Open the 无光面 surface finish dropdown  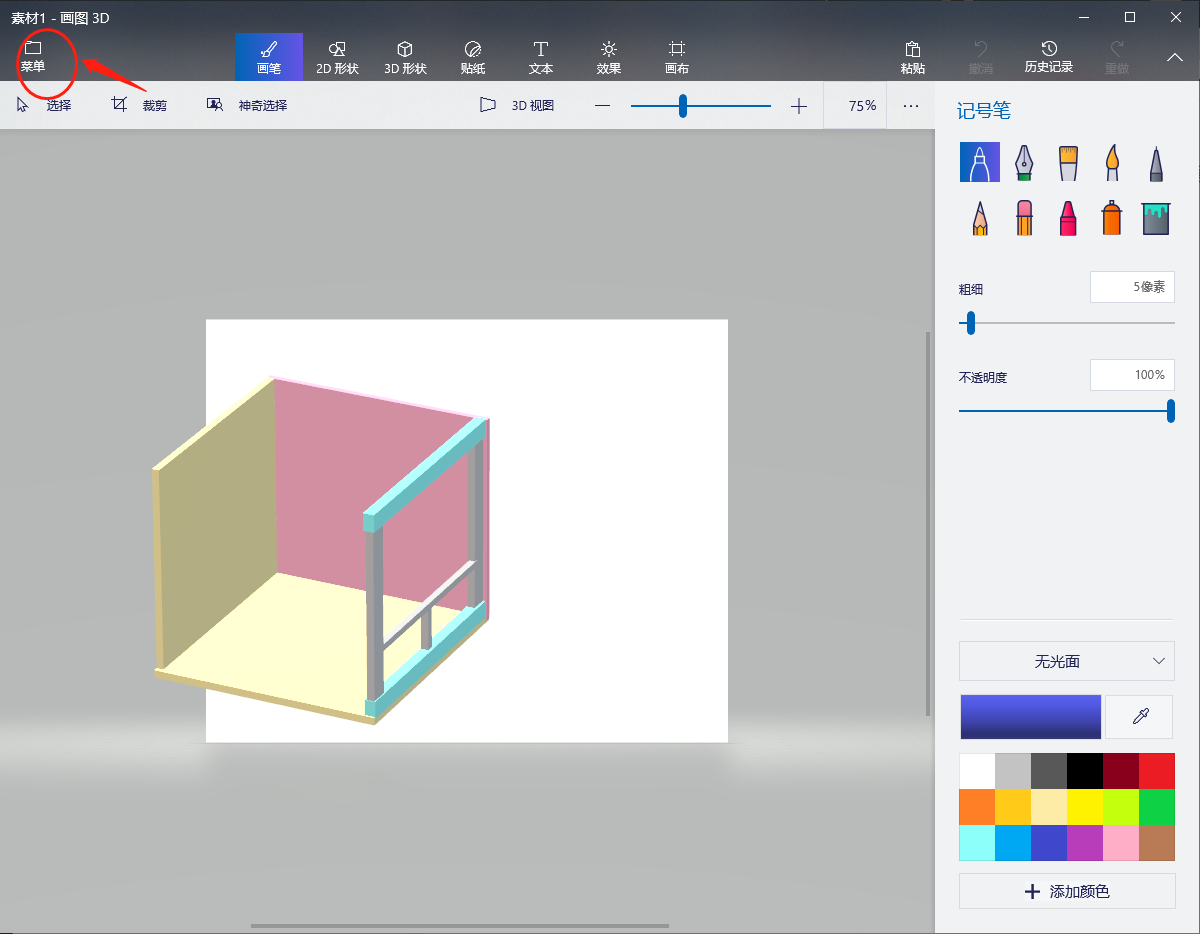(x=1066, y=661)
